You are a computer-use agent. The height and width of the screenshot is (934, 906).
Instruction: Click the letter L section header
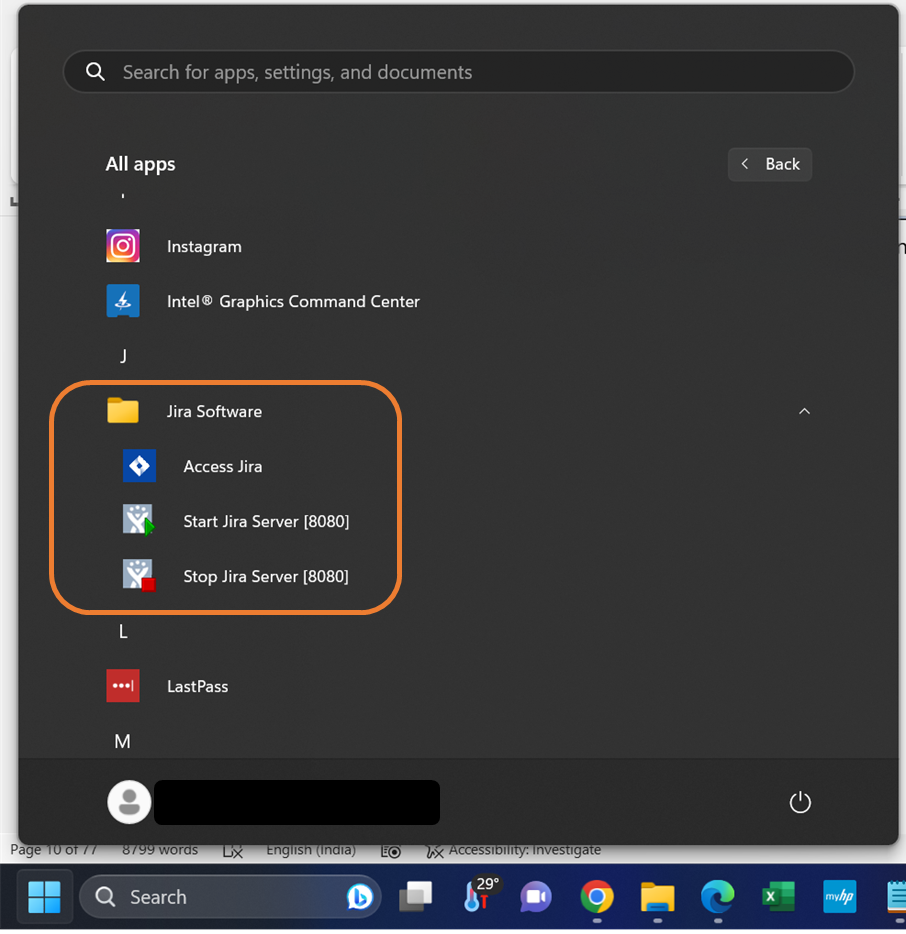pyautogui.click(x=123, y=631)
